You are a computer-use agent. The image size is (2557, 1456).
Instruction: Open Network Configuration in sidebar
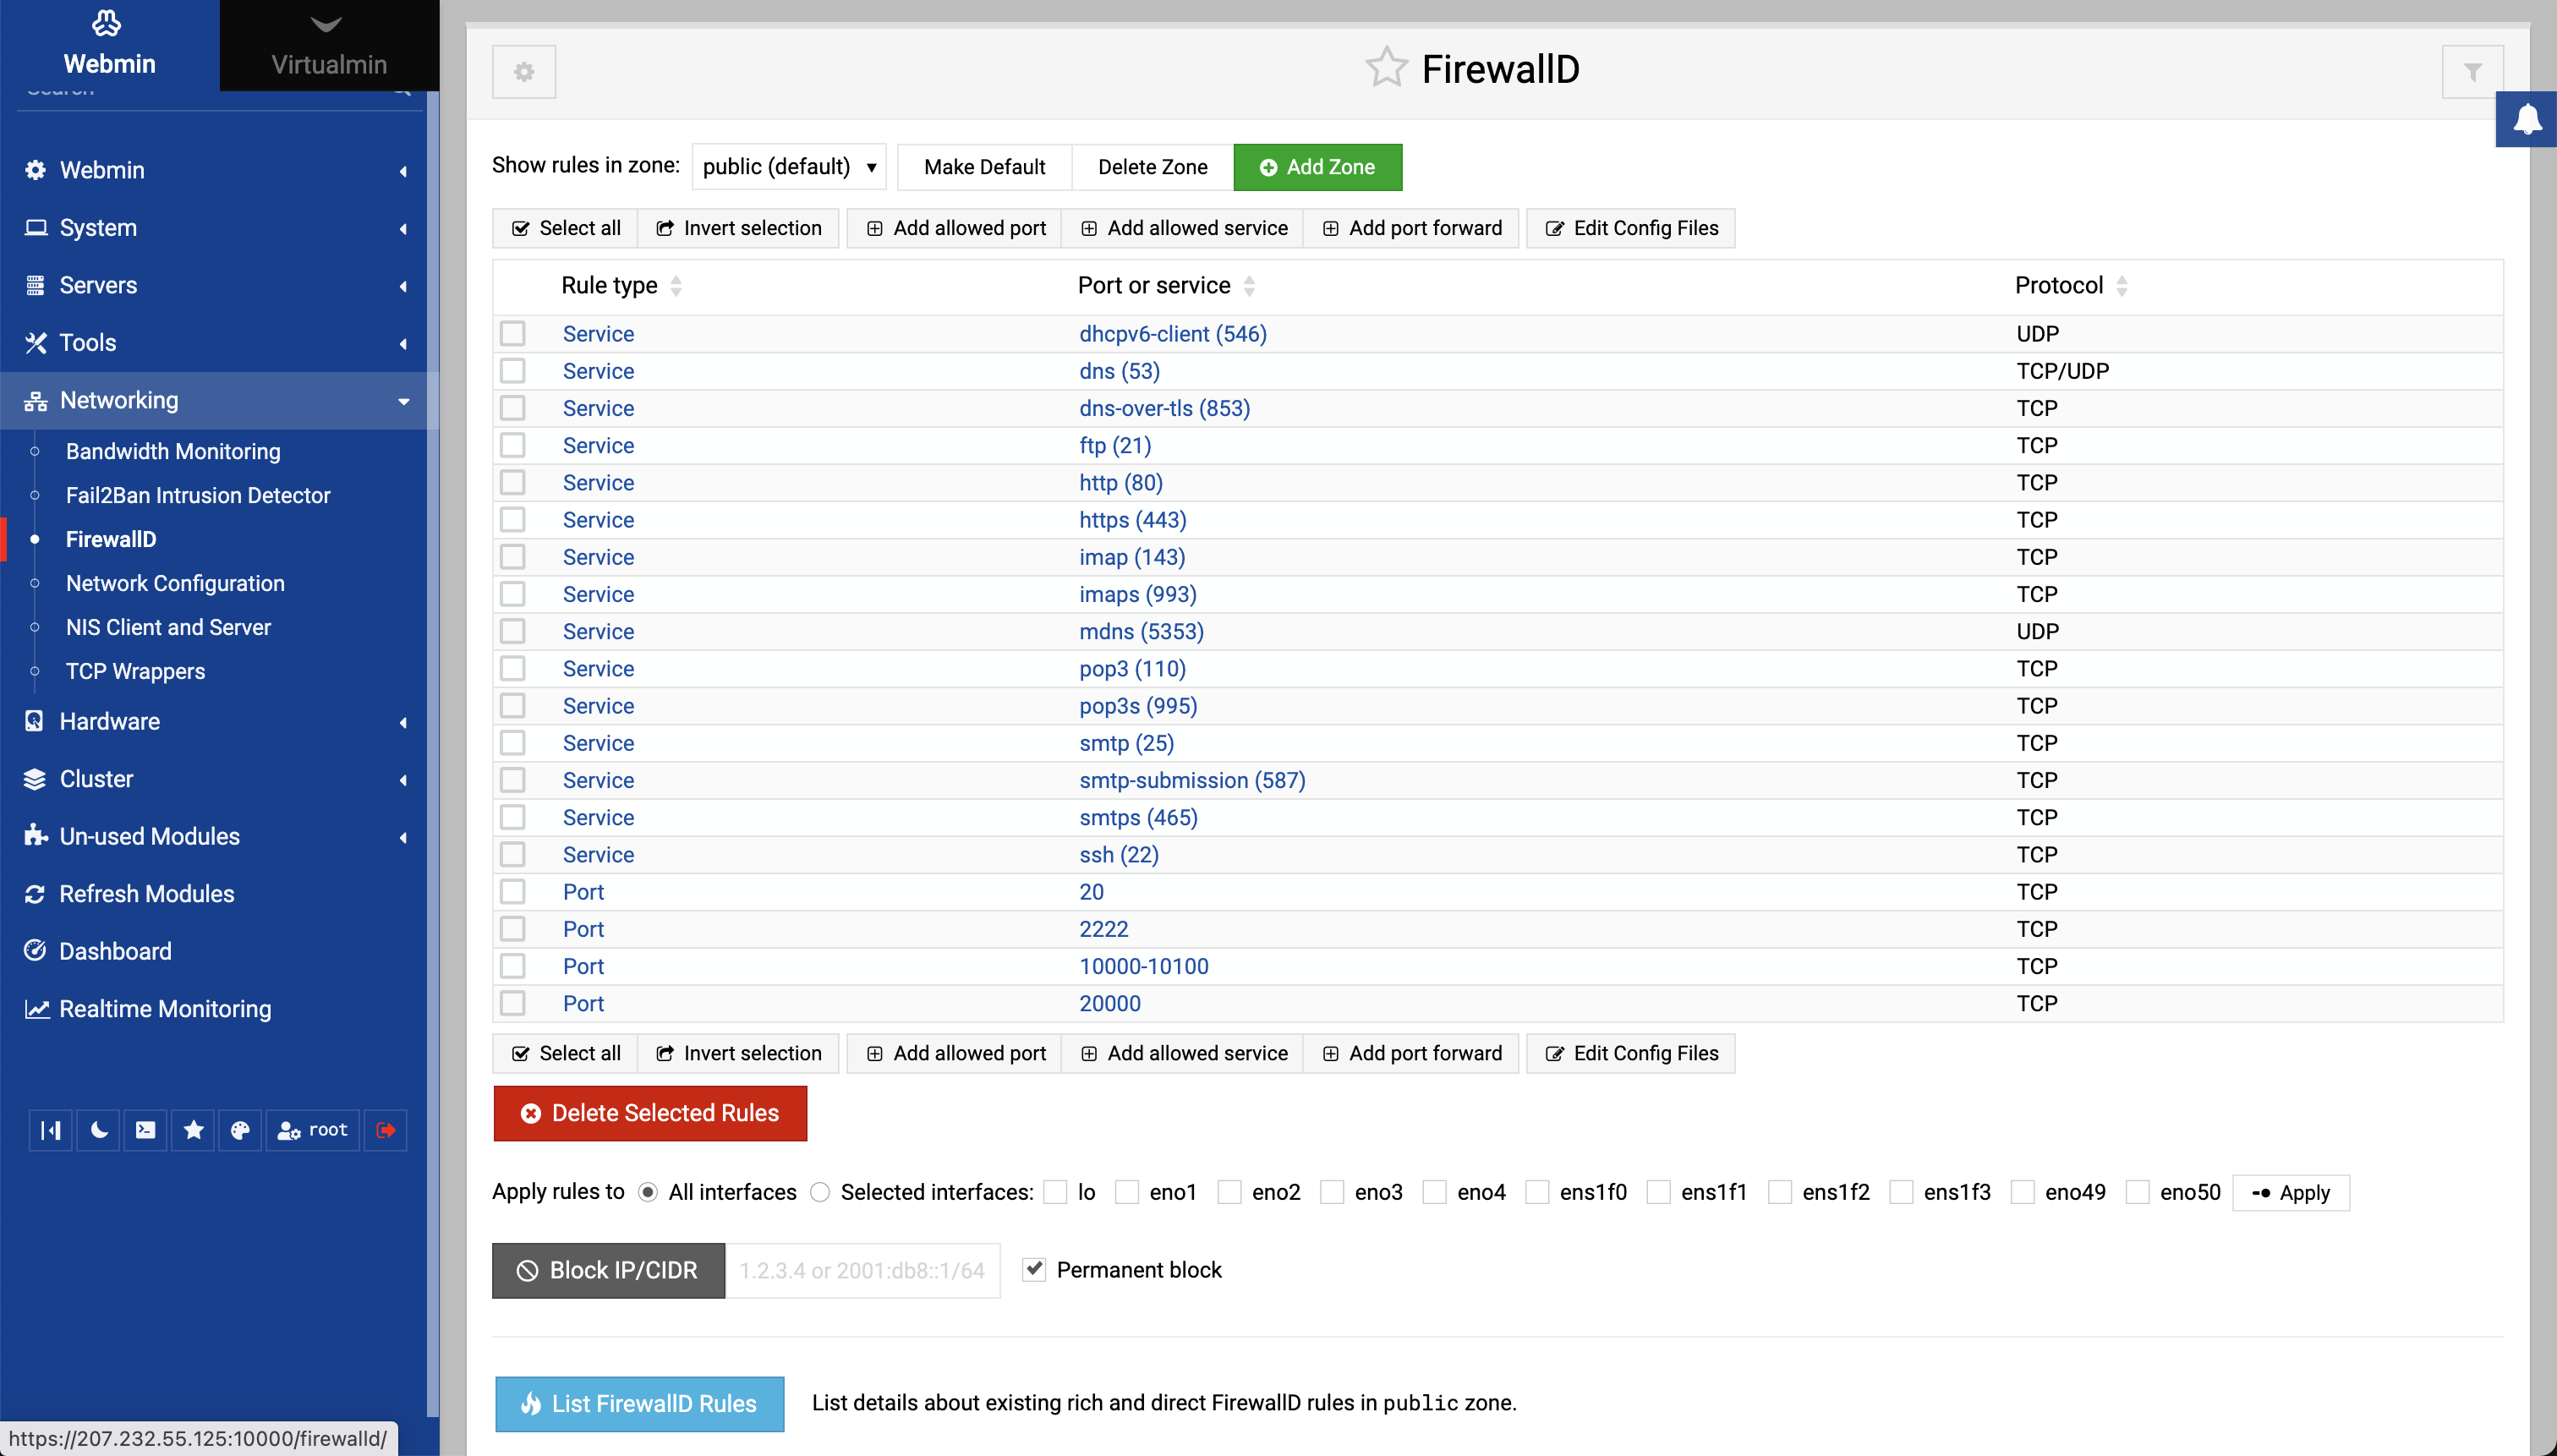pyautogui.click(x=175, y=583)
